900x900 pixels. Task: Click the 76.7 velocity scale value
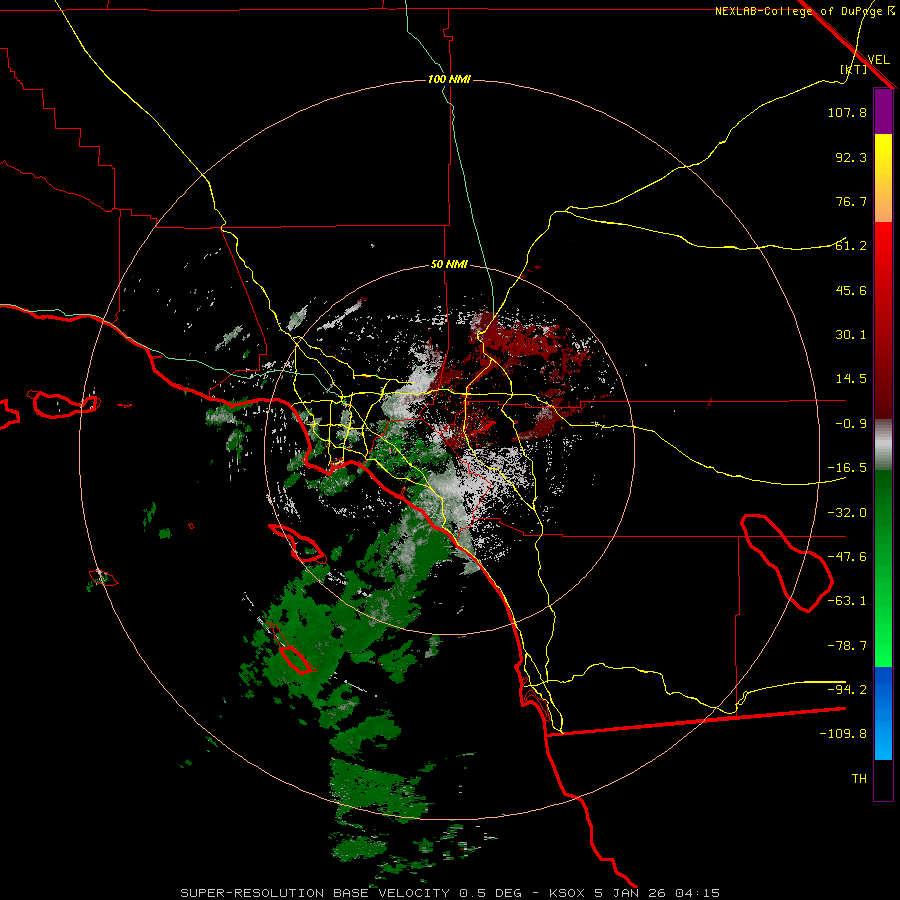click(x=851, y=201)
